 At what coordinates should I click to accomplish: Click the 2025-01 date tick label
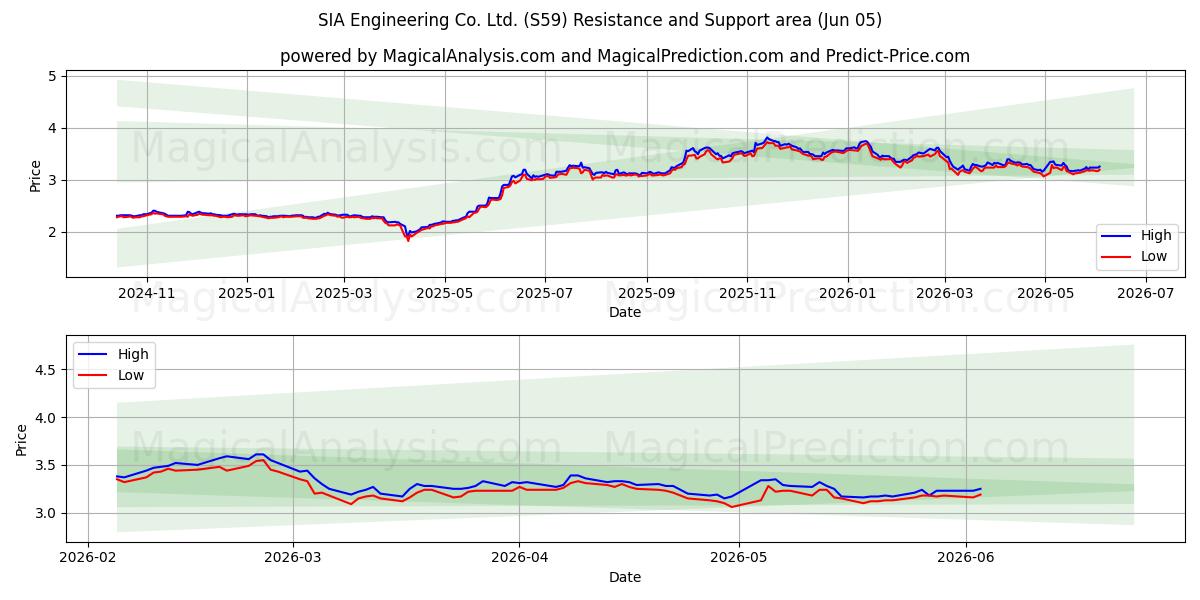[x=246, y=294]
